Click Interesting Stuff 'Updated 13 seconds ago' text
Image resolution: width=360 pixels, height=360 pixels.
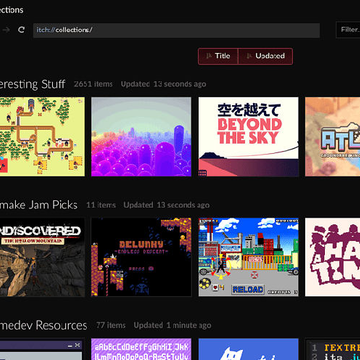coord(163,84)
